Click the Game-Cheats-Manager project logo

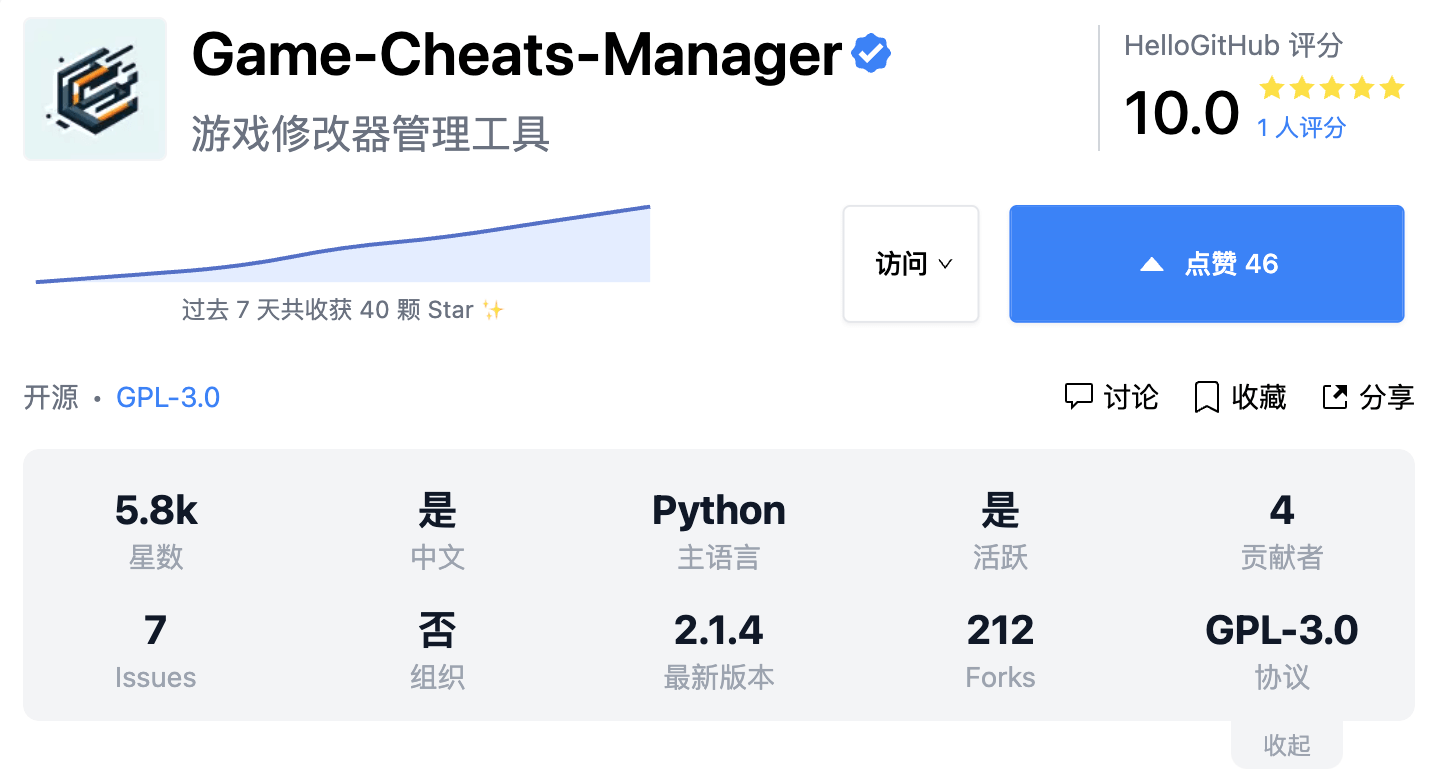(95, 89)
